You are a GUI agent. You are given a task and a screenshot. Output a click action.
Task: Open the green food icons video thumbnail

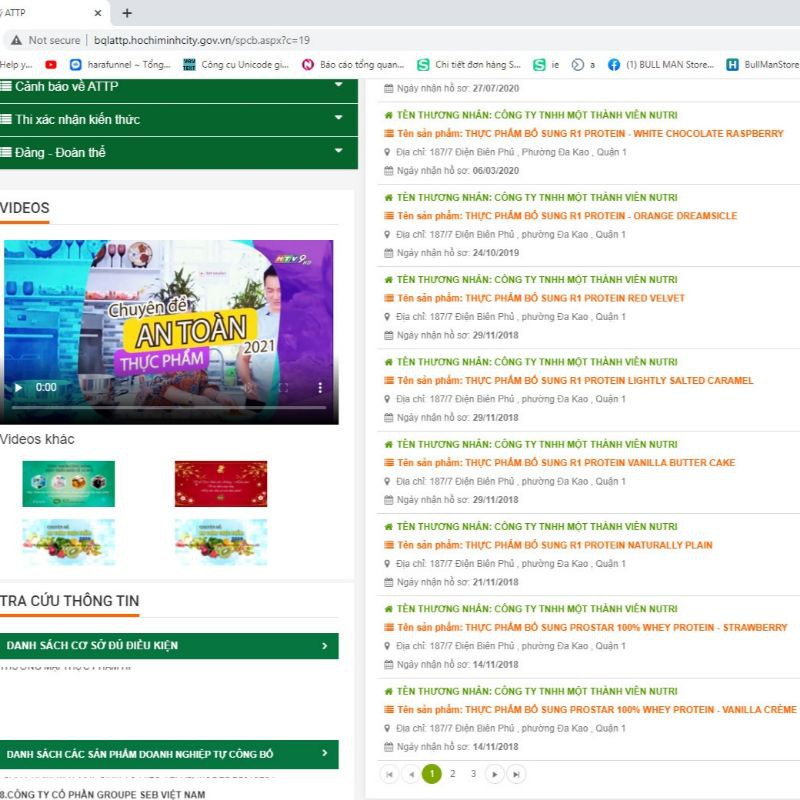tap(68, 484)
